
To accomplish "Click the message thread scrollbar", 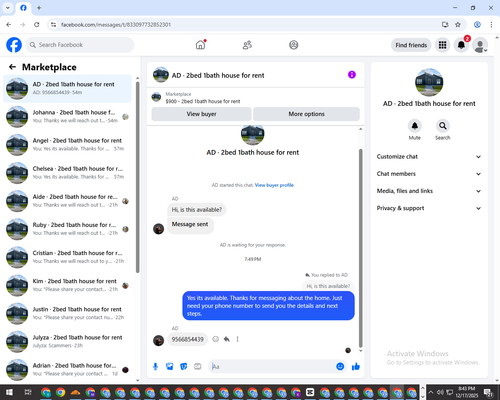I will (x=360, y=248).
